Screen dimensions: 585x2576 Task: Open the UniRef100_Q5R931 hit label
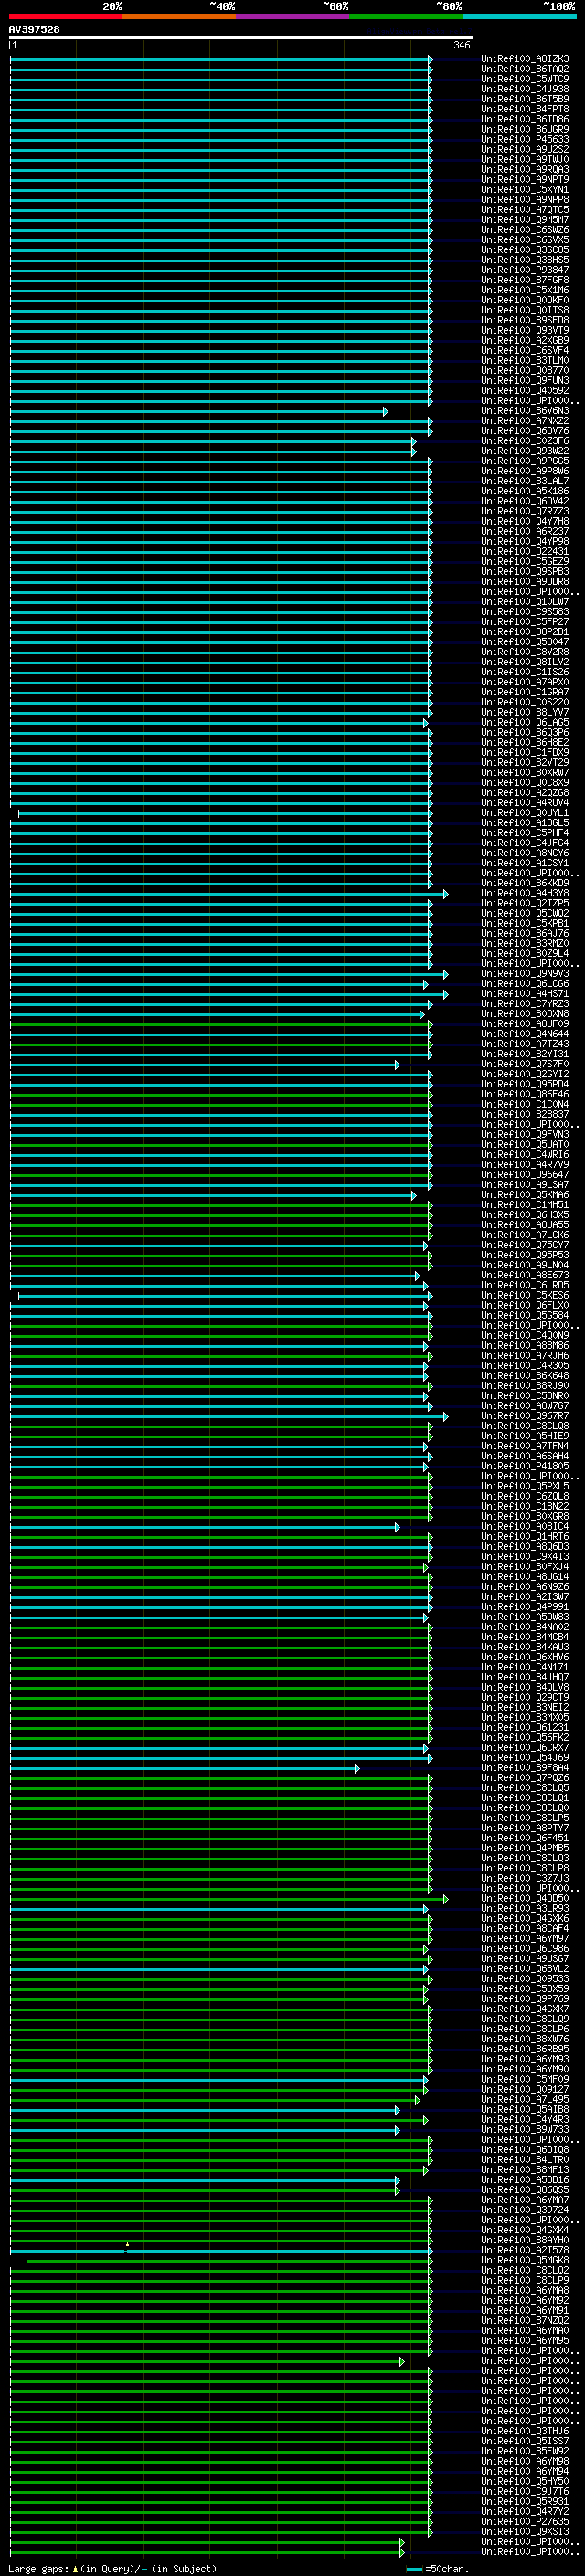click(x=525, y=2502)
